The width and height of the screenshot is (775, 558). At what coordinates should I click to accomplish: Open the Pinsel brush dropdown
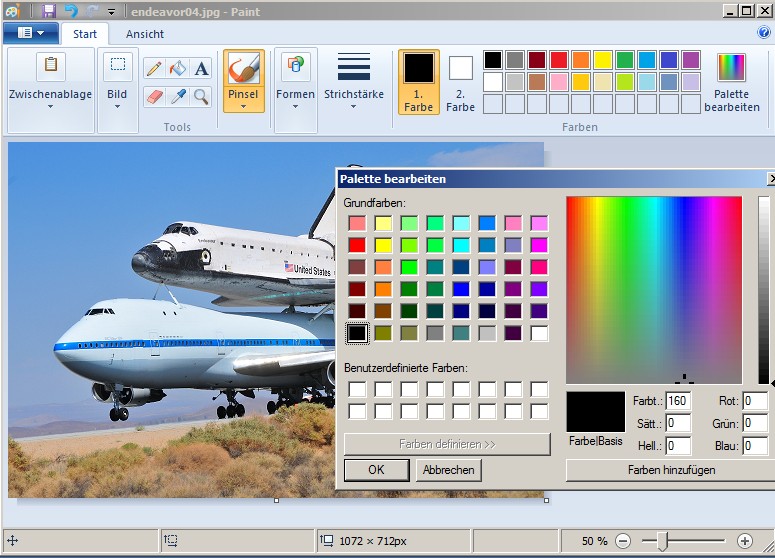tap(244, 101)
